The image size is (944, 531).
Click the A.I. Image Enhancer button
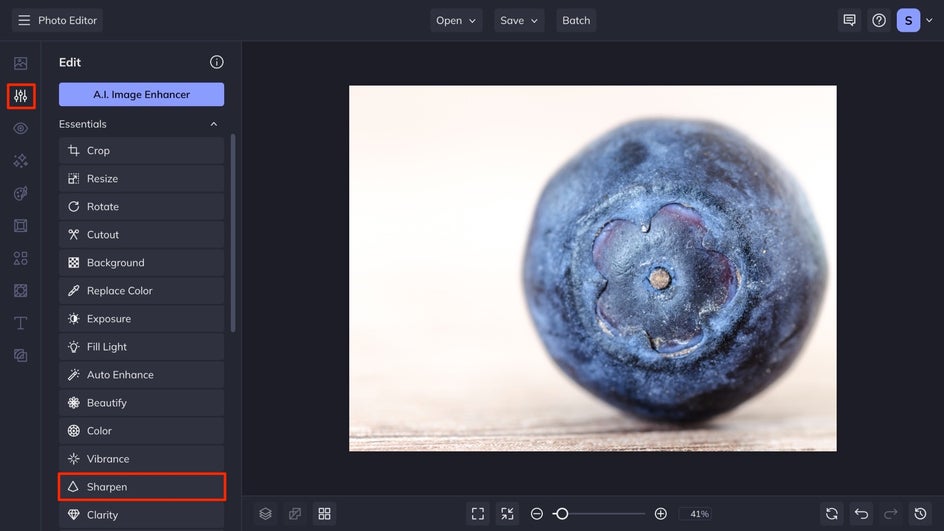click(x=141, y=95)
